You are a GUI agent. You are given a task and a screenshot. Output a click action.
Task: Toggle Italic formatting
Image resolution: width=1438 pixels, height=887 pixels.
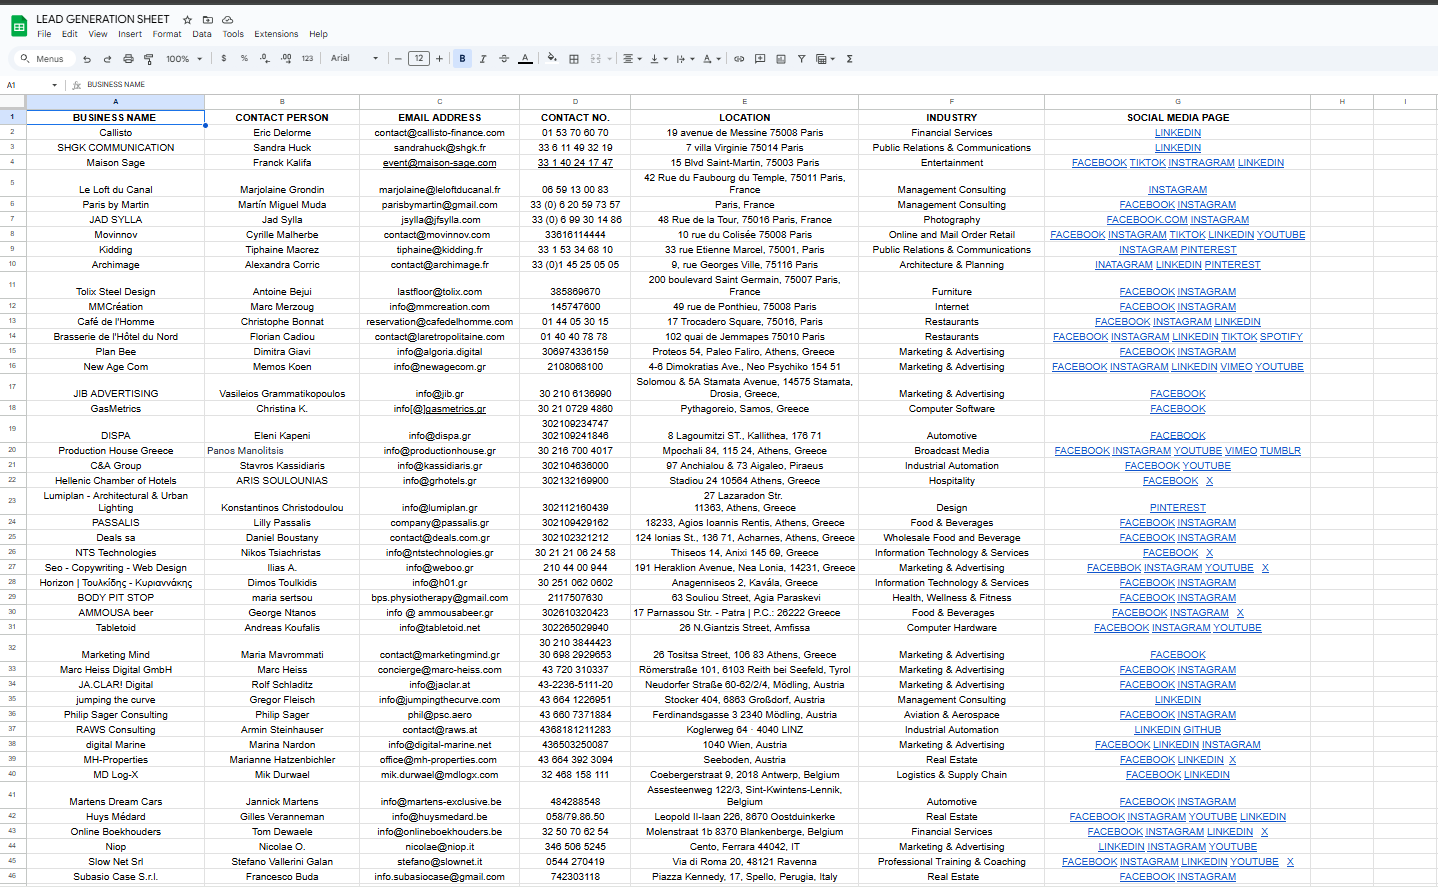coord(483,59)
